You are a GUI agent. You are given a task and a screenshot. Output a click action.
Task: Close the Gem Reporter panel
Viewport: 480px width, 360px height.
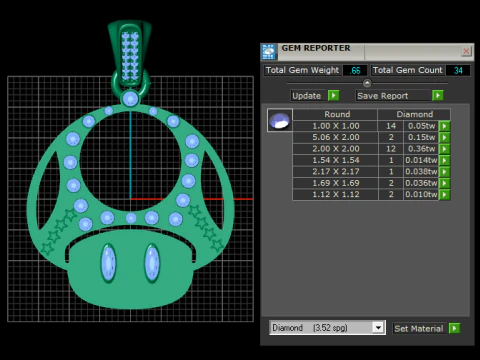click(x=466, y=51)
